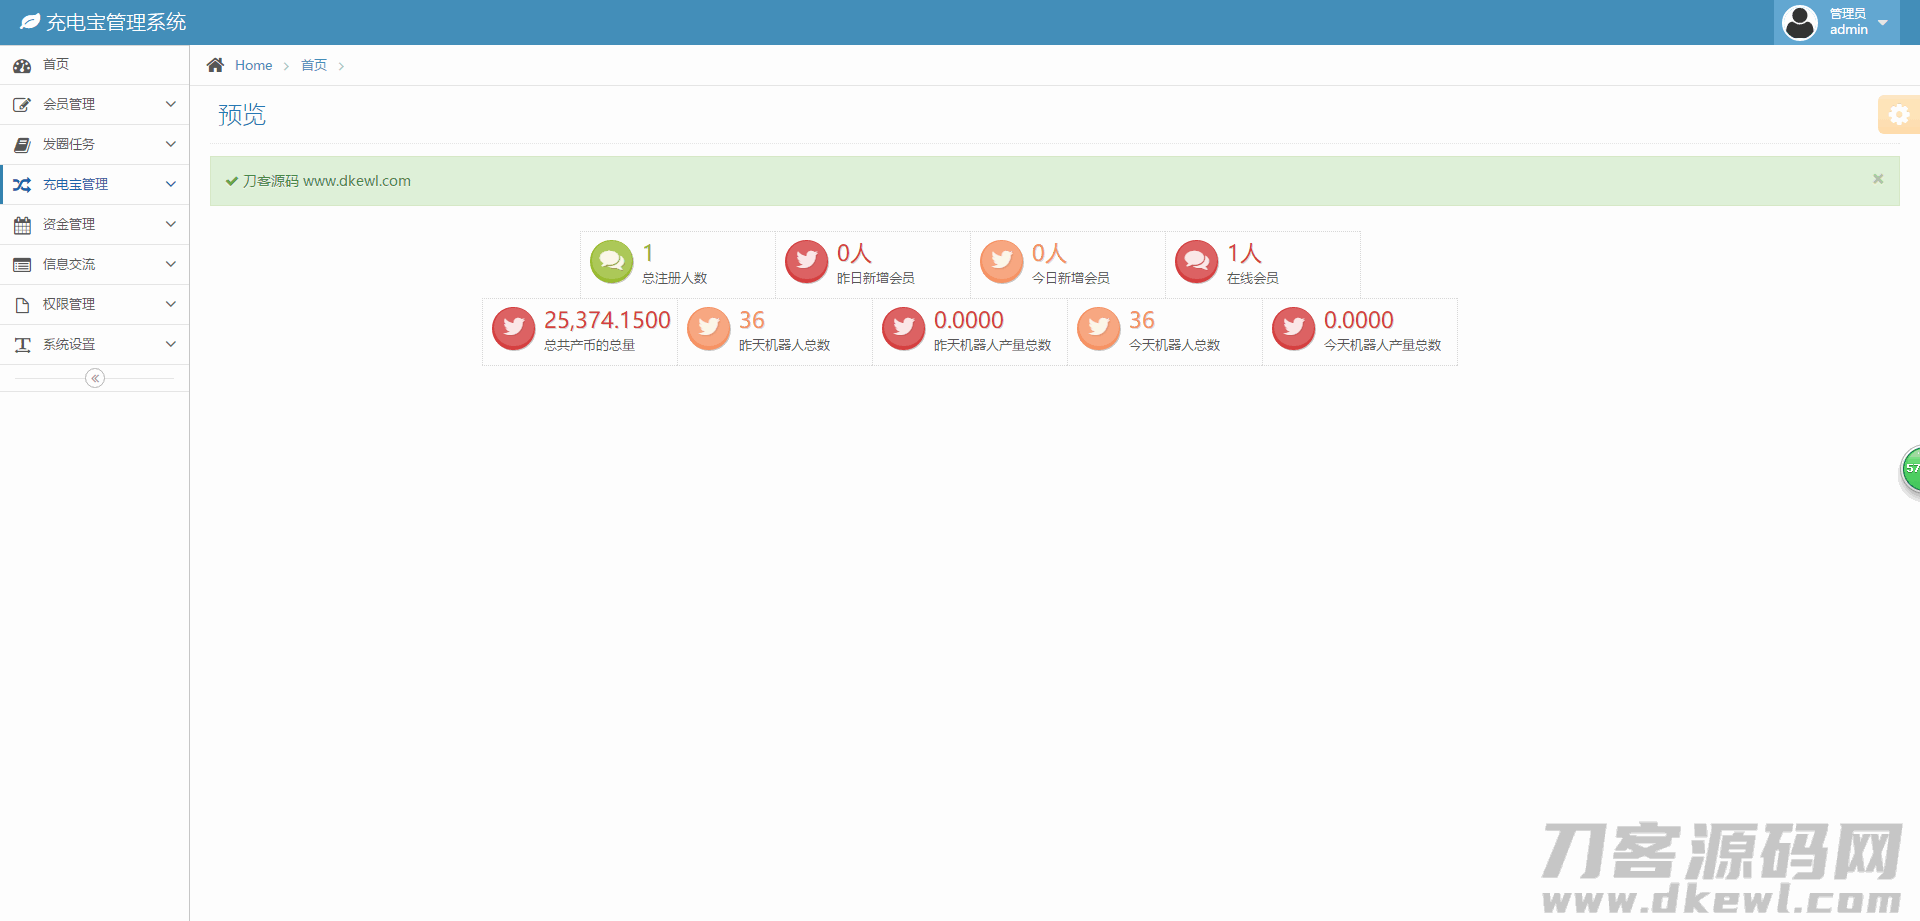Click the 首页 breadcrumb link
The image size is (1920, 921).
[314, 65]
